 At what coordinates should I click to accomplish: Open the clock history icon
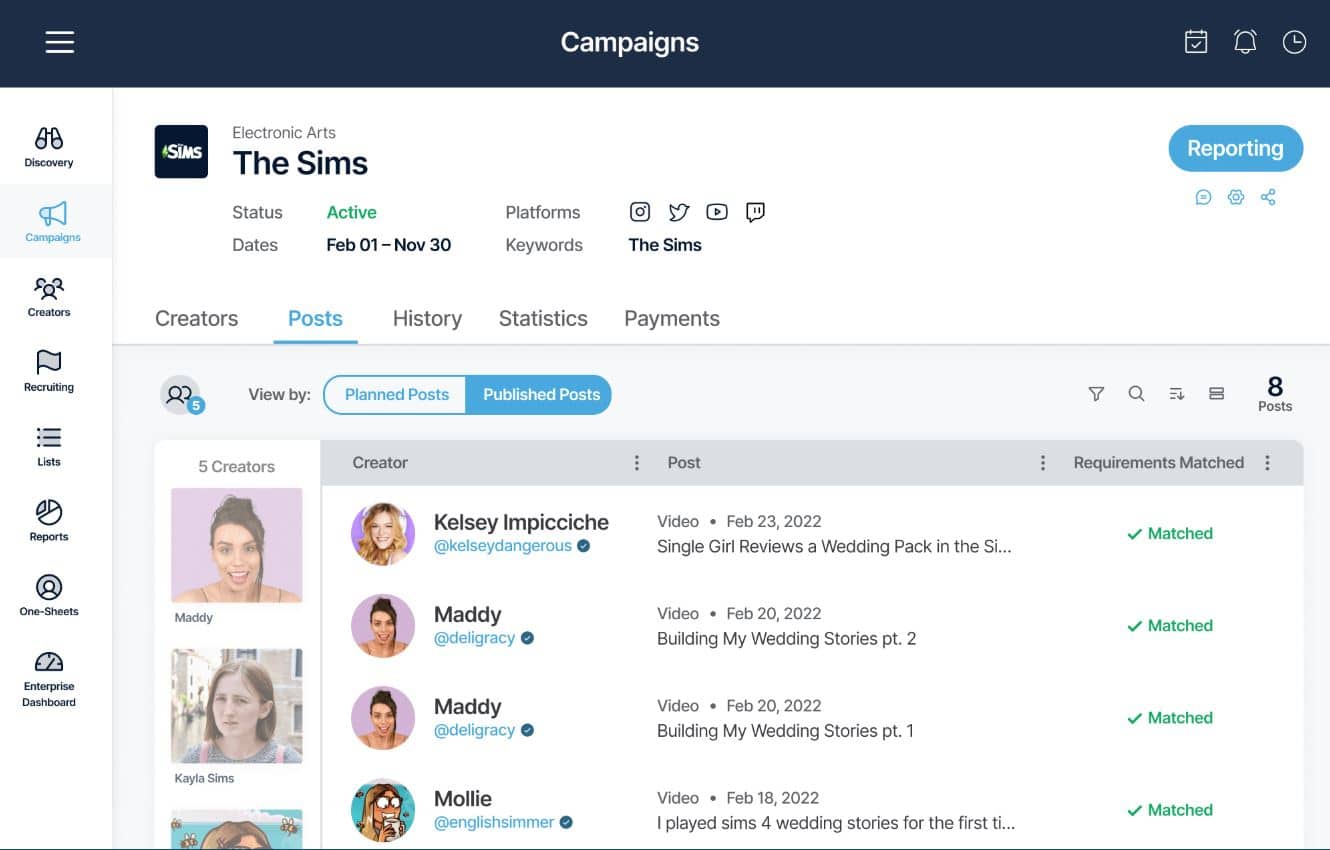[x=1294, y=42]
